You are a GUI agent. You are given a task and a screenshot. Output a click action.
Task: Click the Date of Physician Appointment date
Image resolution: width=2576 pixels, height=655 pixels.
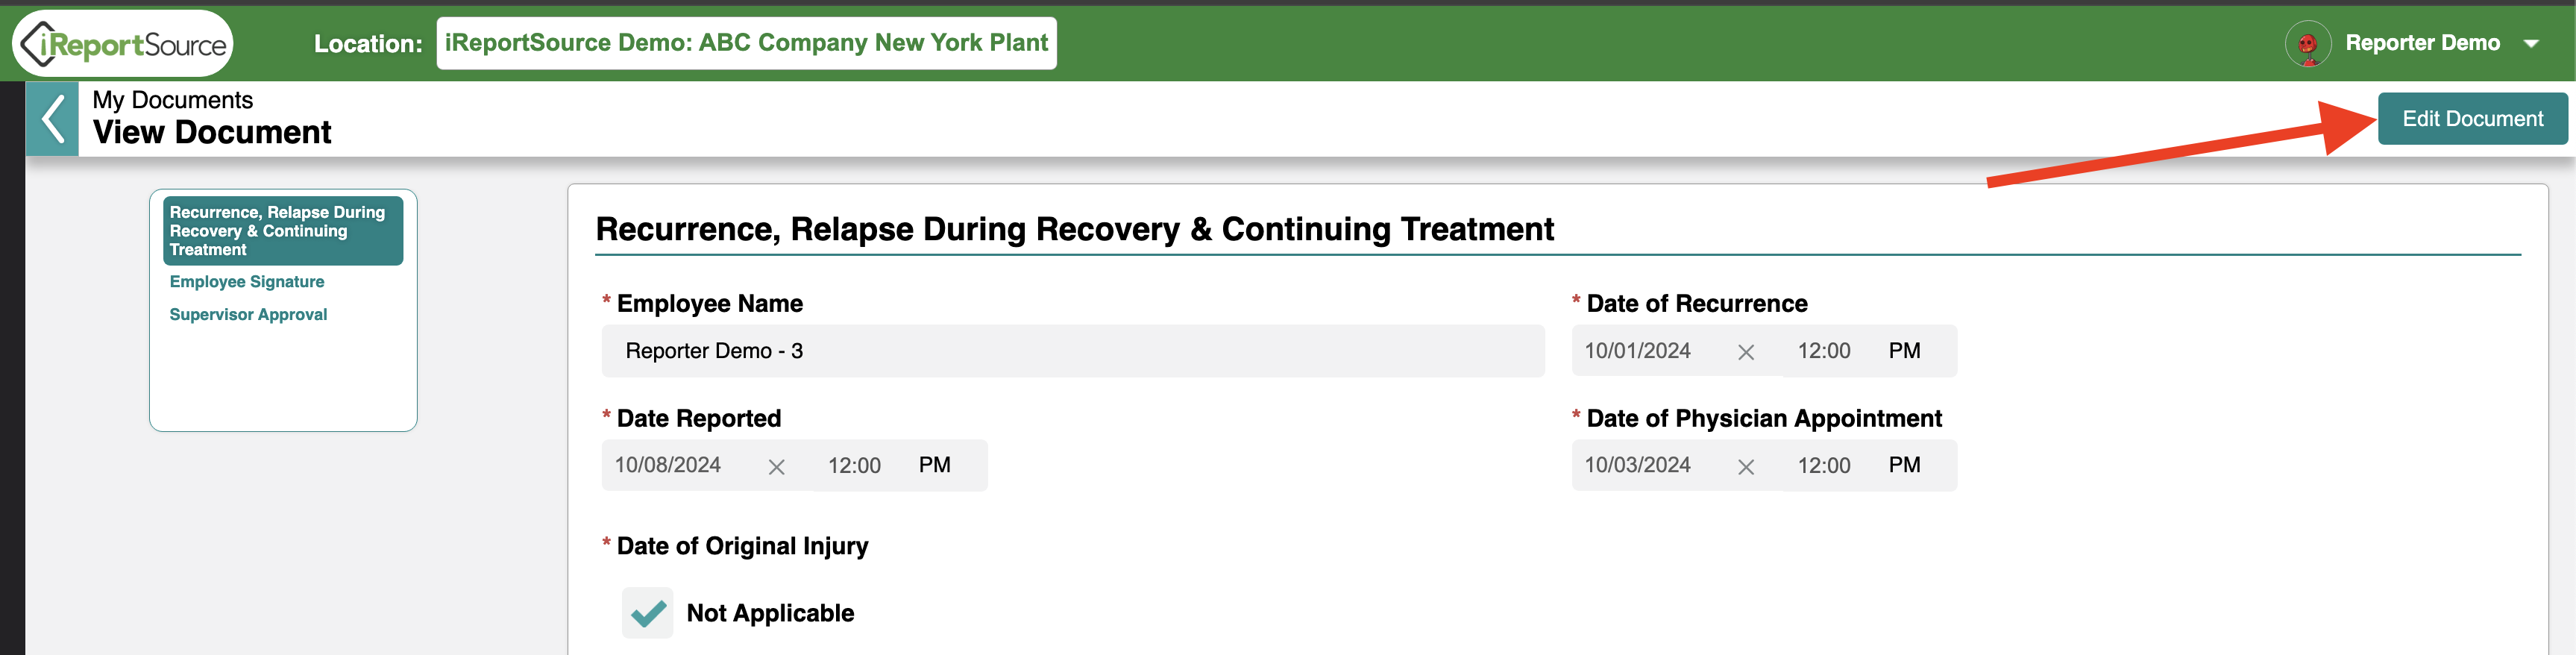click(x=1637, y=465)
